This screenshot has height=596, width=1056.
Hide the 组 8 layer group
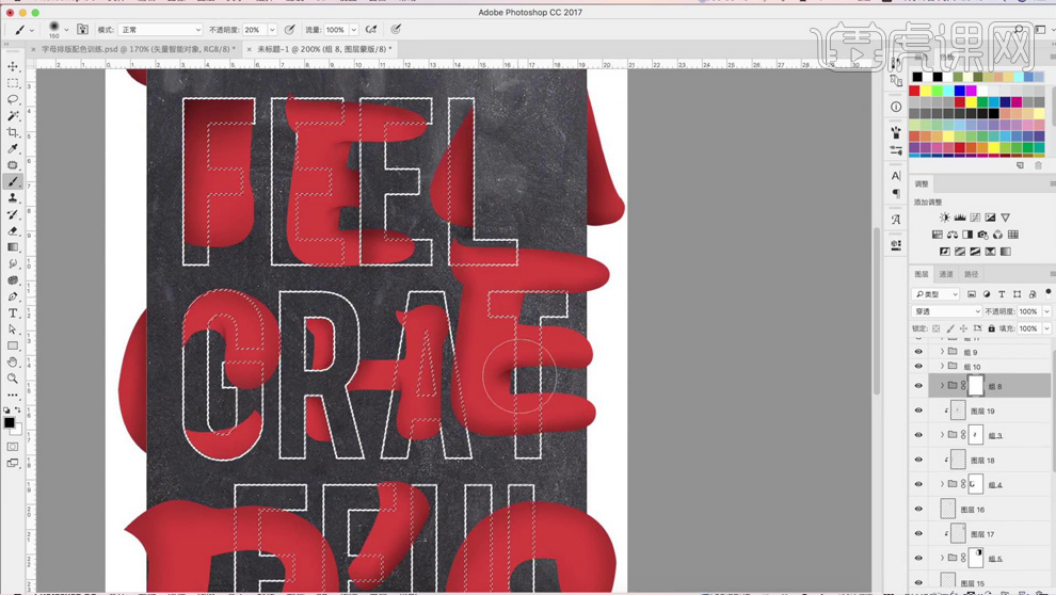coord(918,386)
